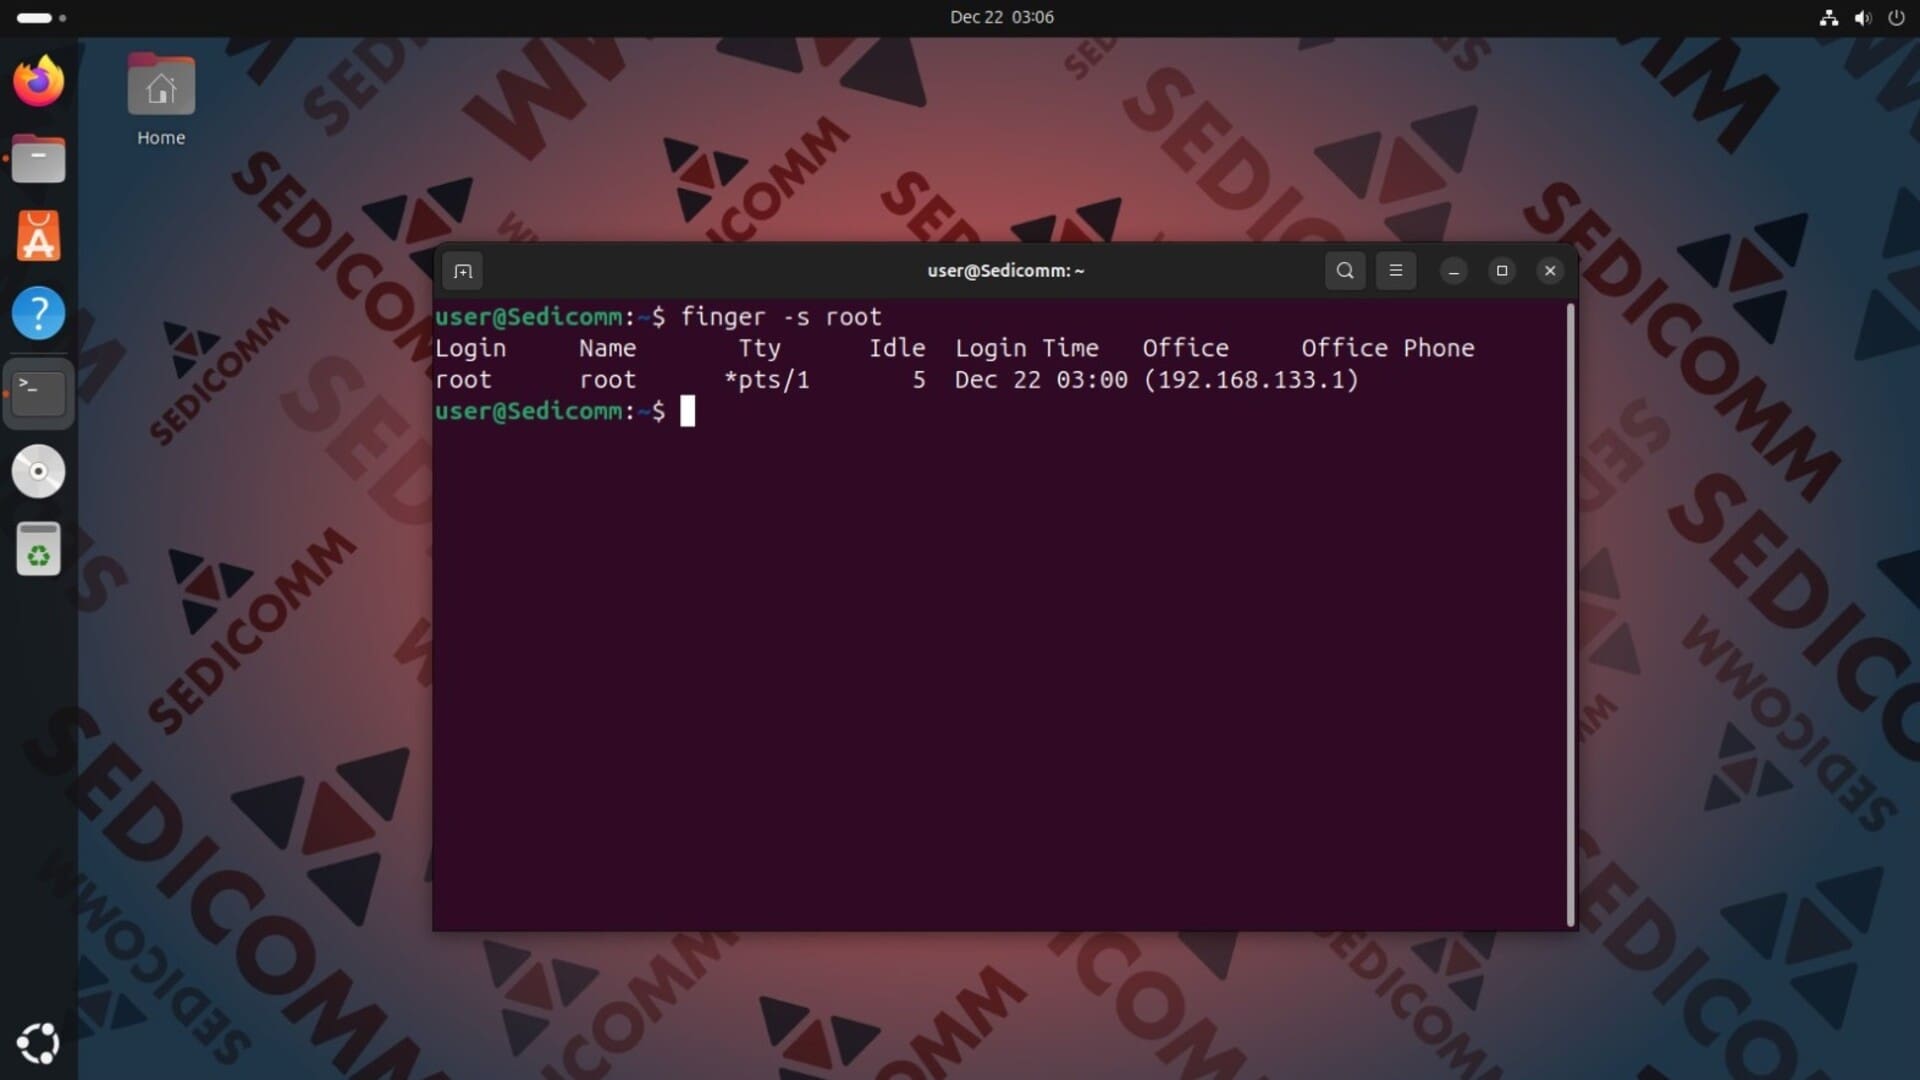
Task: Open the terminal hamburger menu
Action: [1396, 271]
